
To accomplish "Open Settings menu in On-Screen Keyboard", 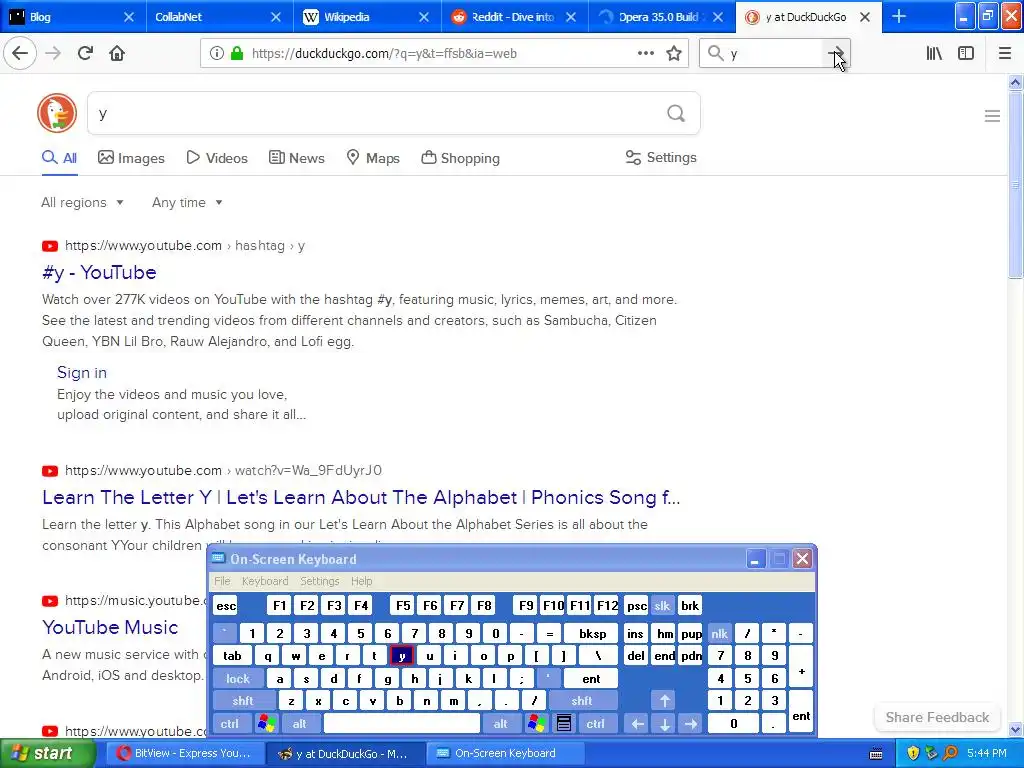I will [x=319, y=581].
